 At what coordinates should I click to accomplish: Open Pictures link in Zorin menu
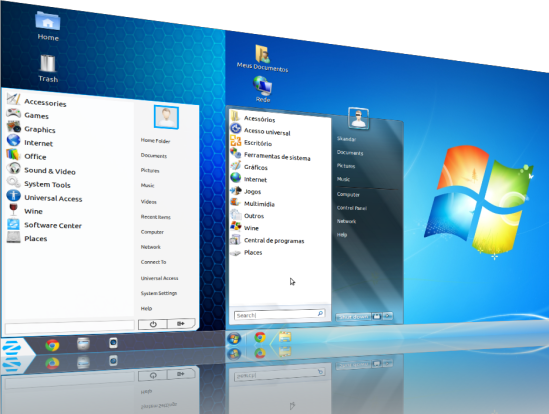[x=150, y=171]
